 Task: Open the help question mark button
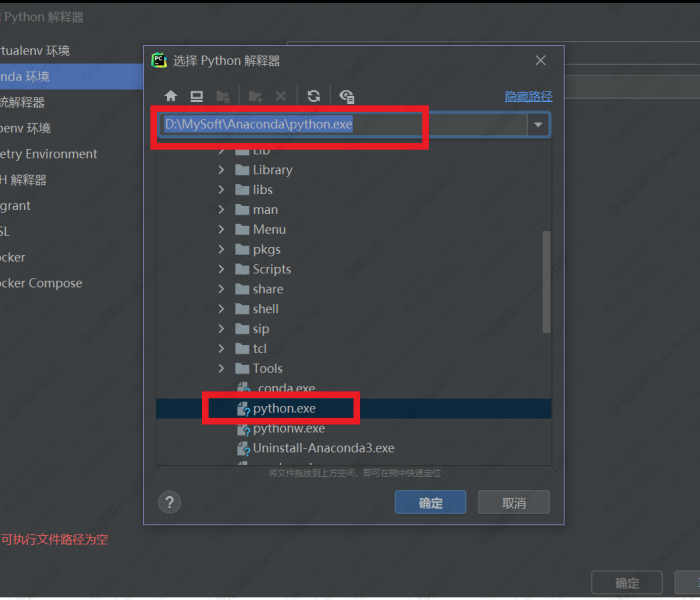pos(170,502)
